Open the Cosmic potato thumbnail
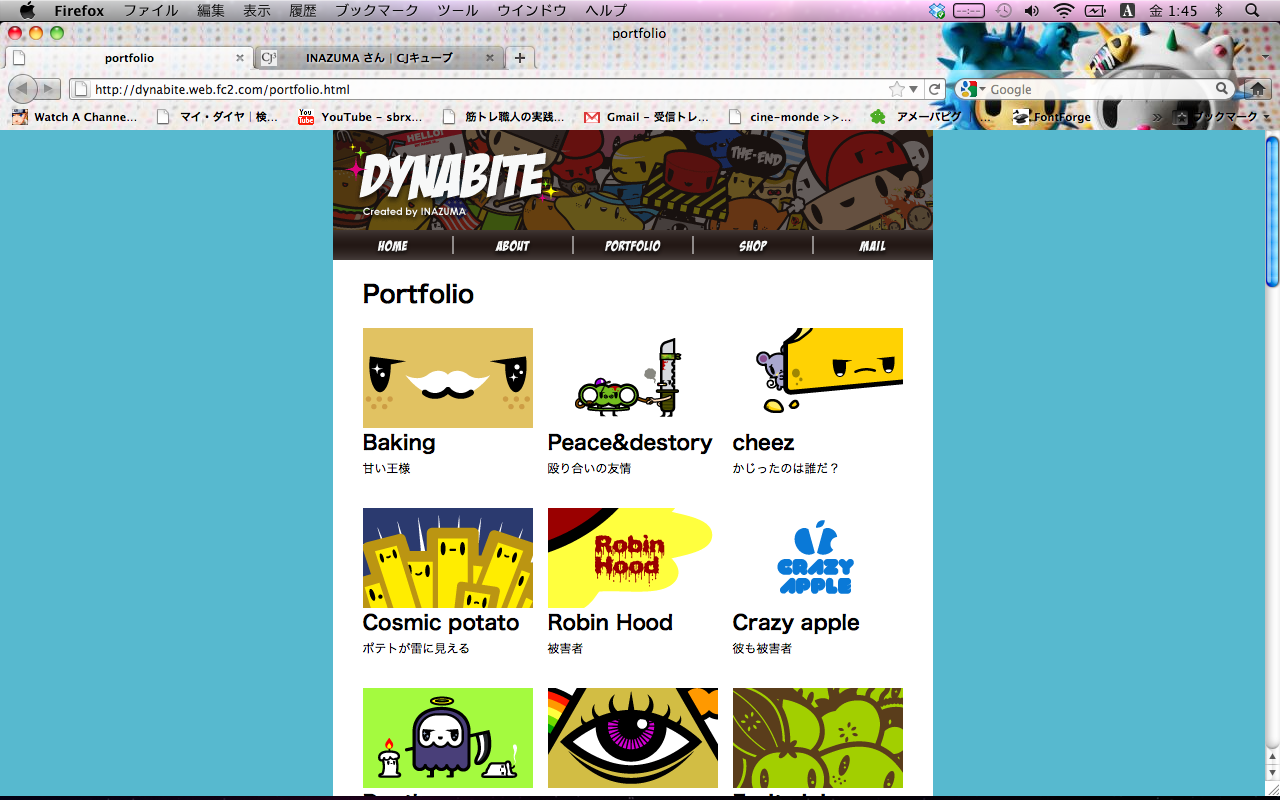Viewport: 1280px width, 800px height. pos(448,558)
